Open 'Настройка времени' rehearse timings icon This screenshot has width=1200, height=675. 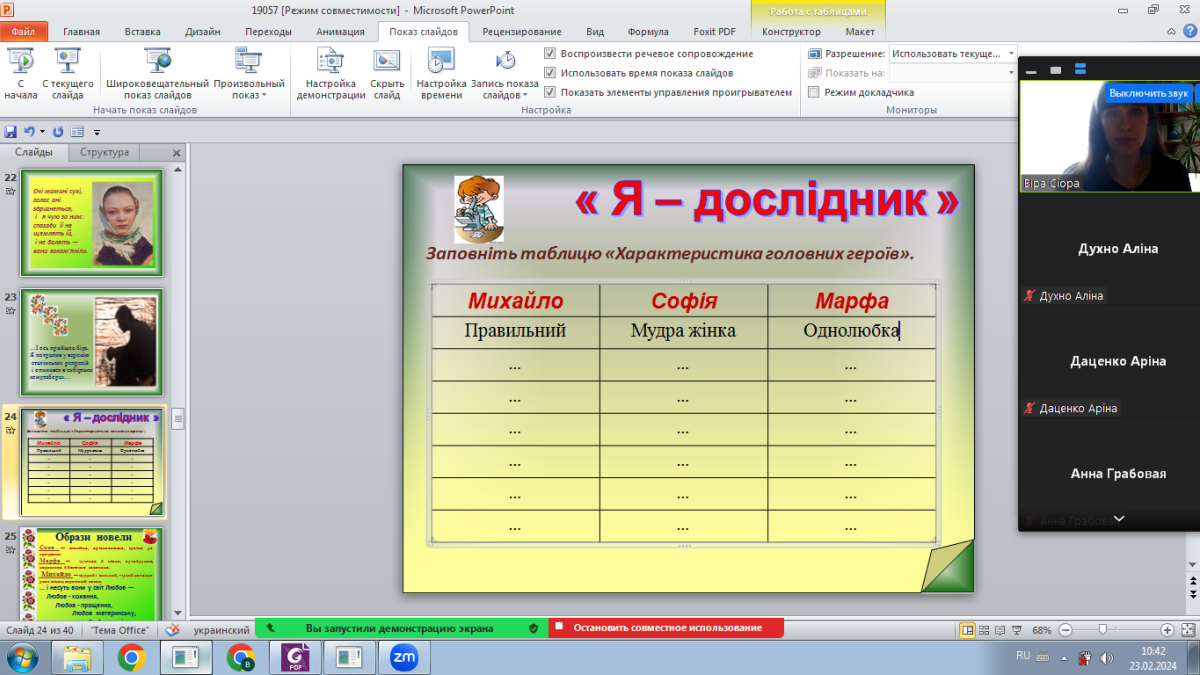click(x=441, y=63)
